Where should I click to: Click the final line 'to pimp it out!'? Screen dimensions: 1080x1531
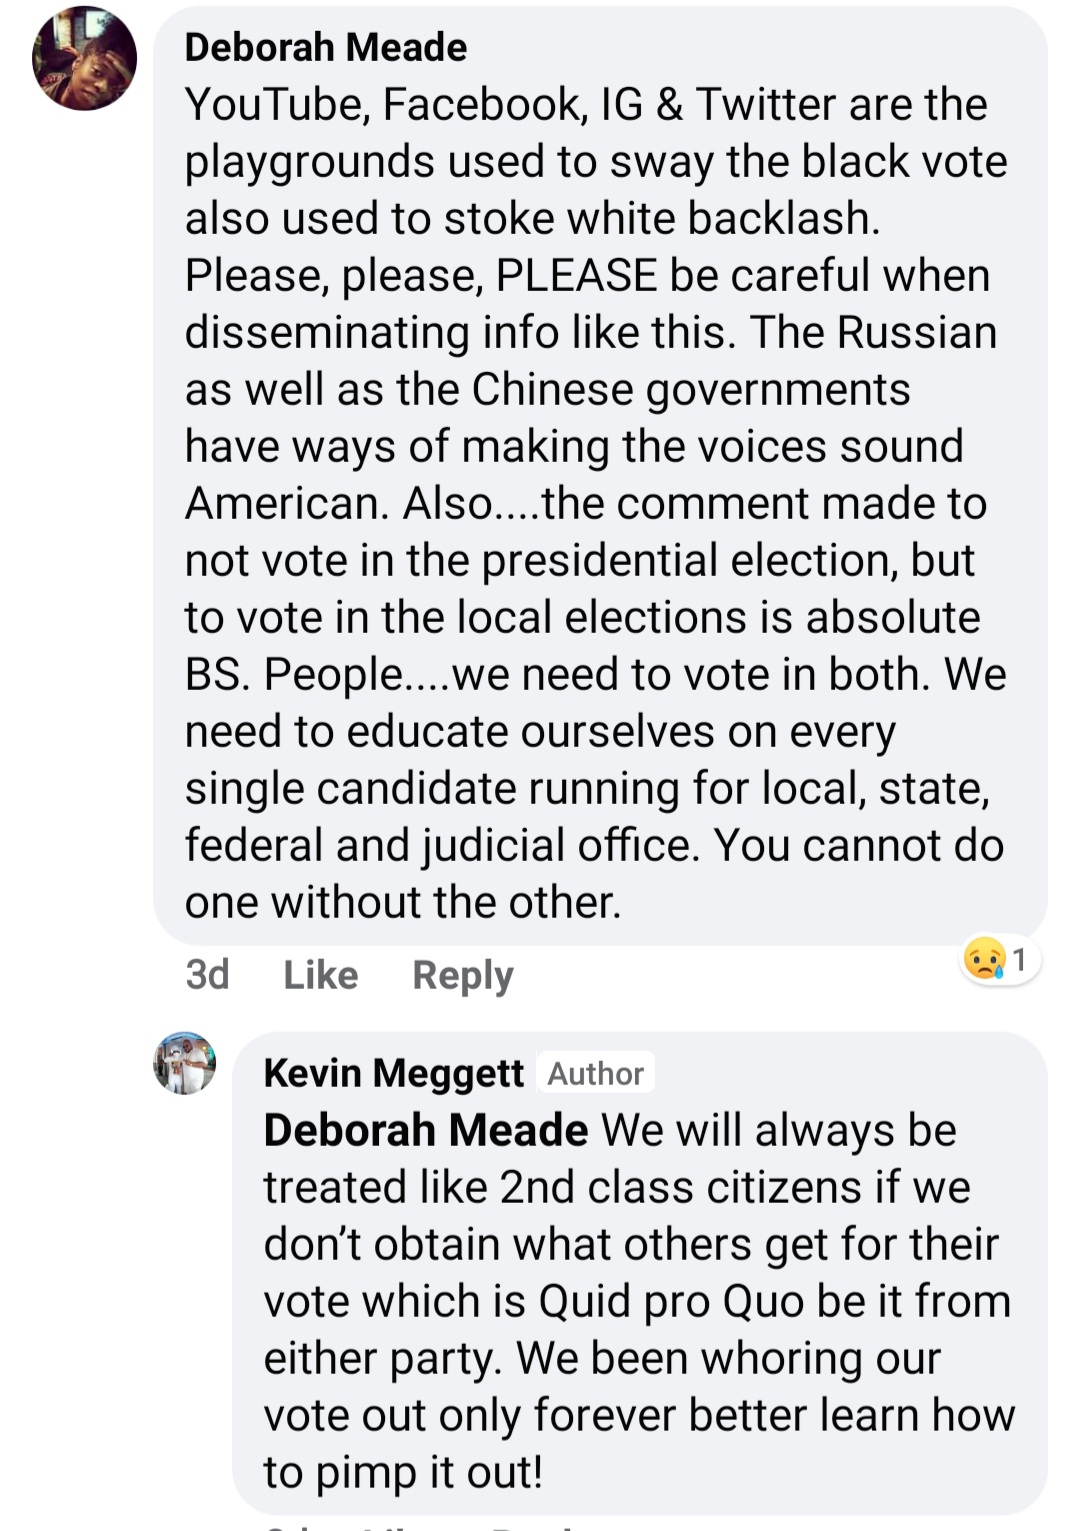click(x=403, y=1472)
